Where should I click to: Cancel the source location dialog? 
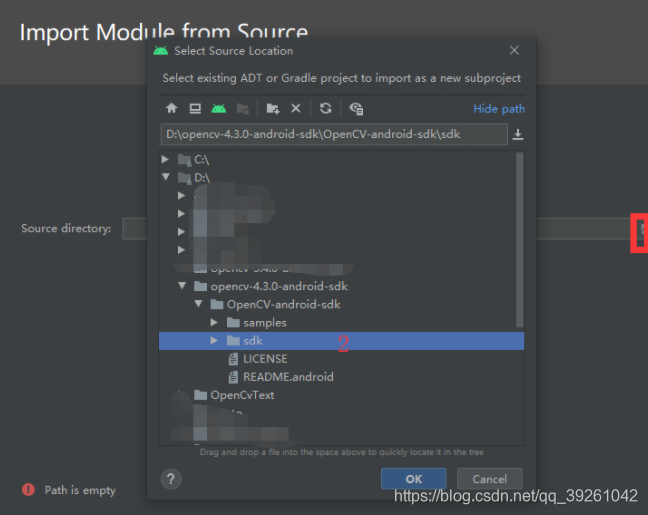tap(490, 479)
